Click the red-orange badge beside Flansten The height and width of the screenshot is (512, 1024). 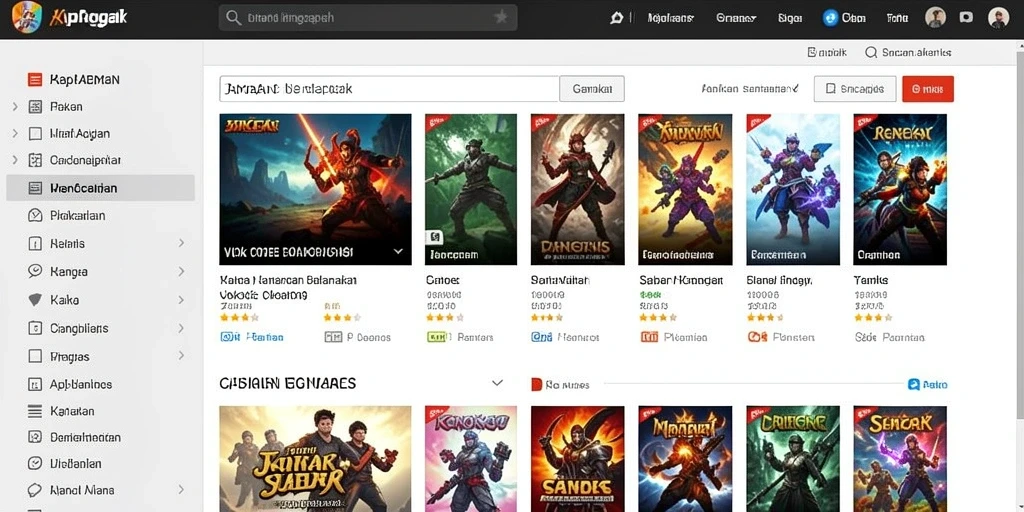coord(757,337)
